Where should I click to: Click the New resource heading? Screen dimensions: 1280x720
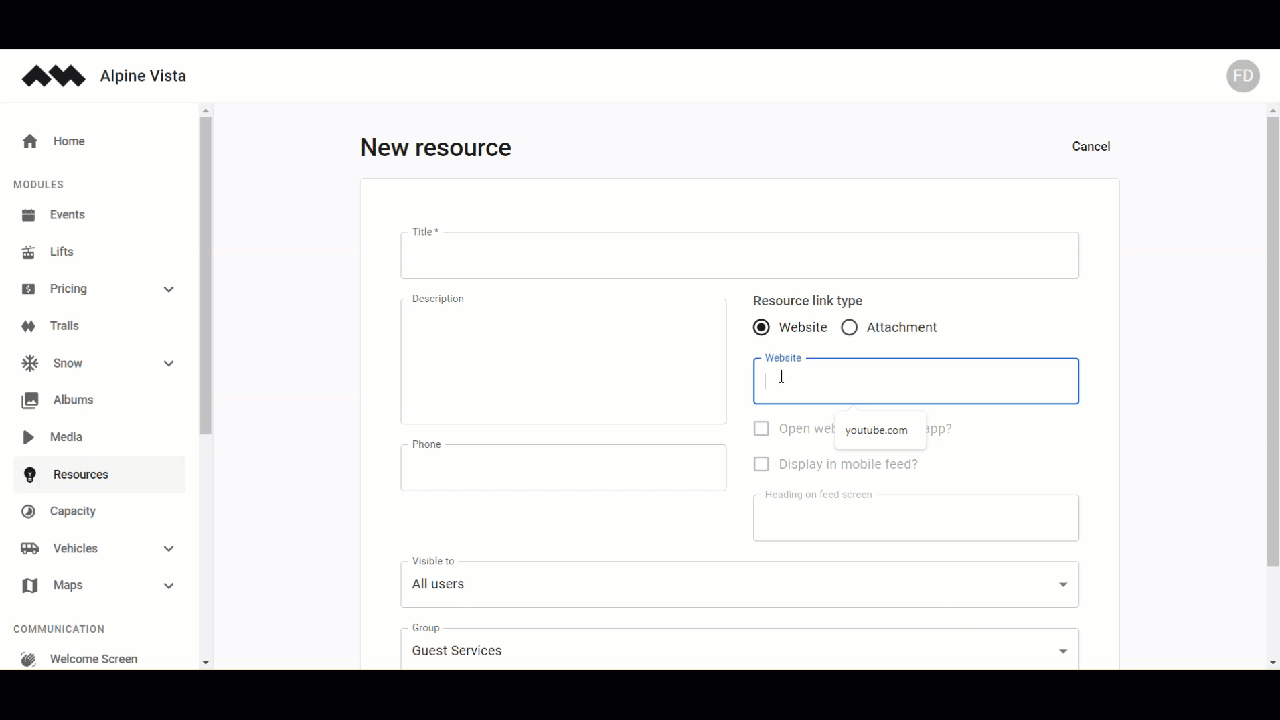[436, 148]
